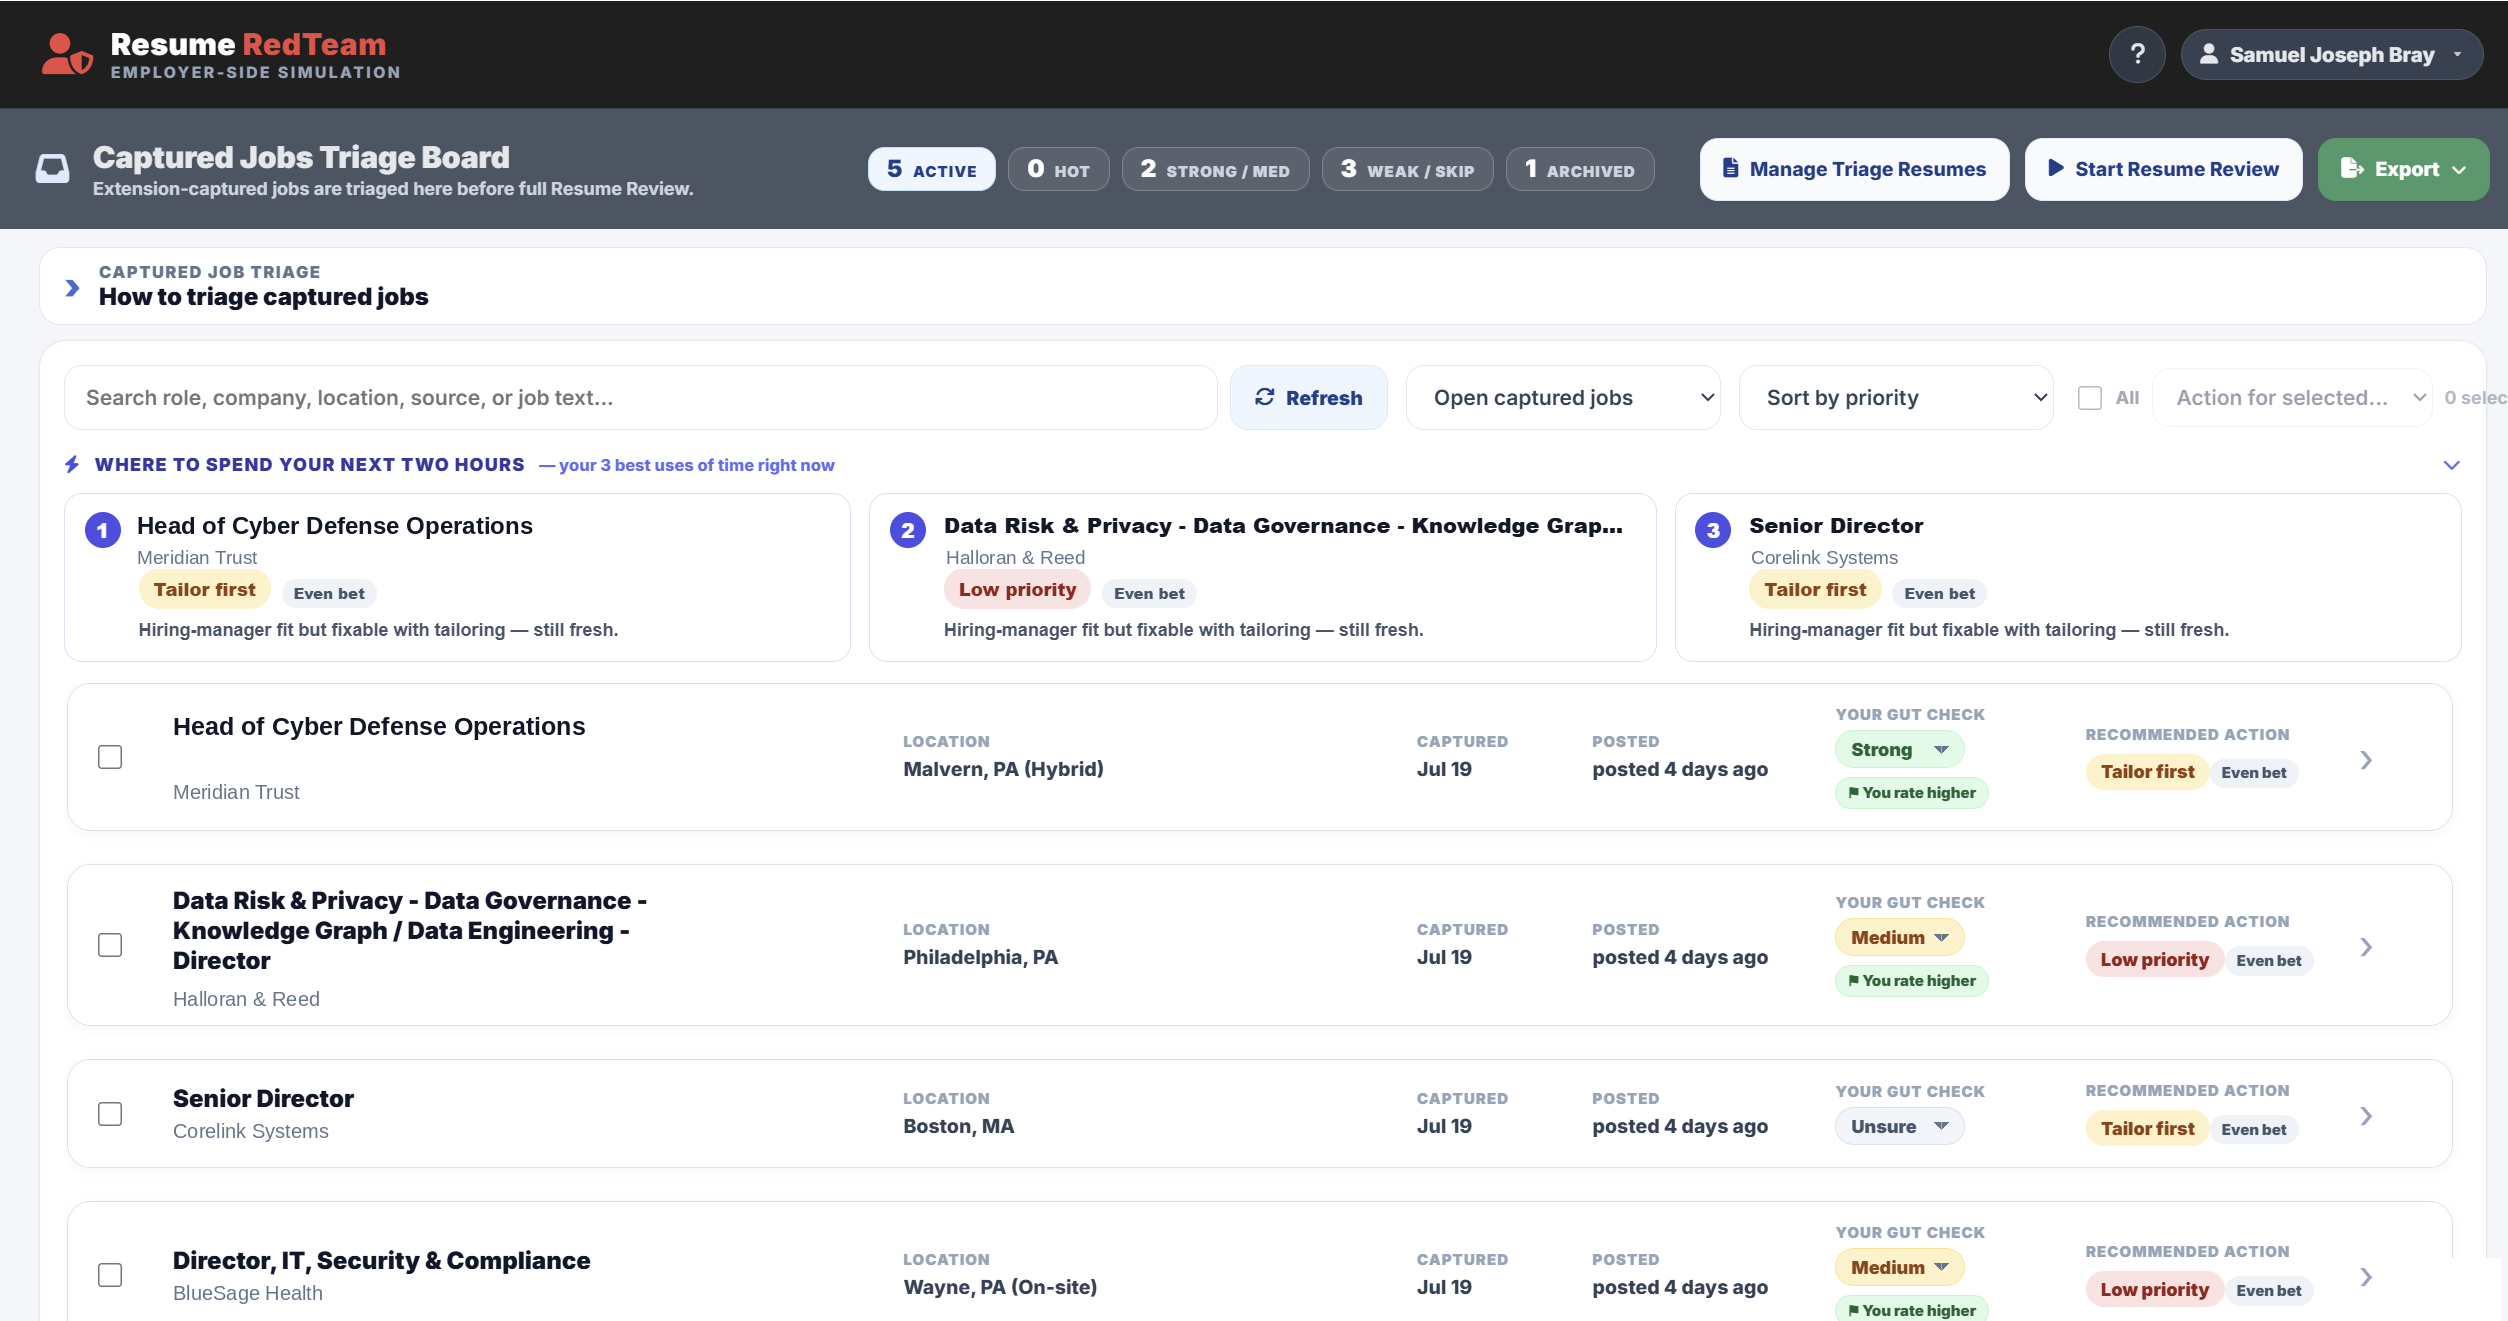This screenshot has height=1321, width=2508.
Task: Filter by 2 Strong / Med jobs
Action: [x=1215, y=169]
